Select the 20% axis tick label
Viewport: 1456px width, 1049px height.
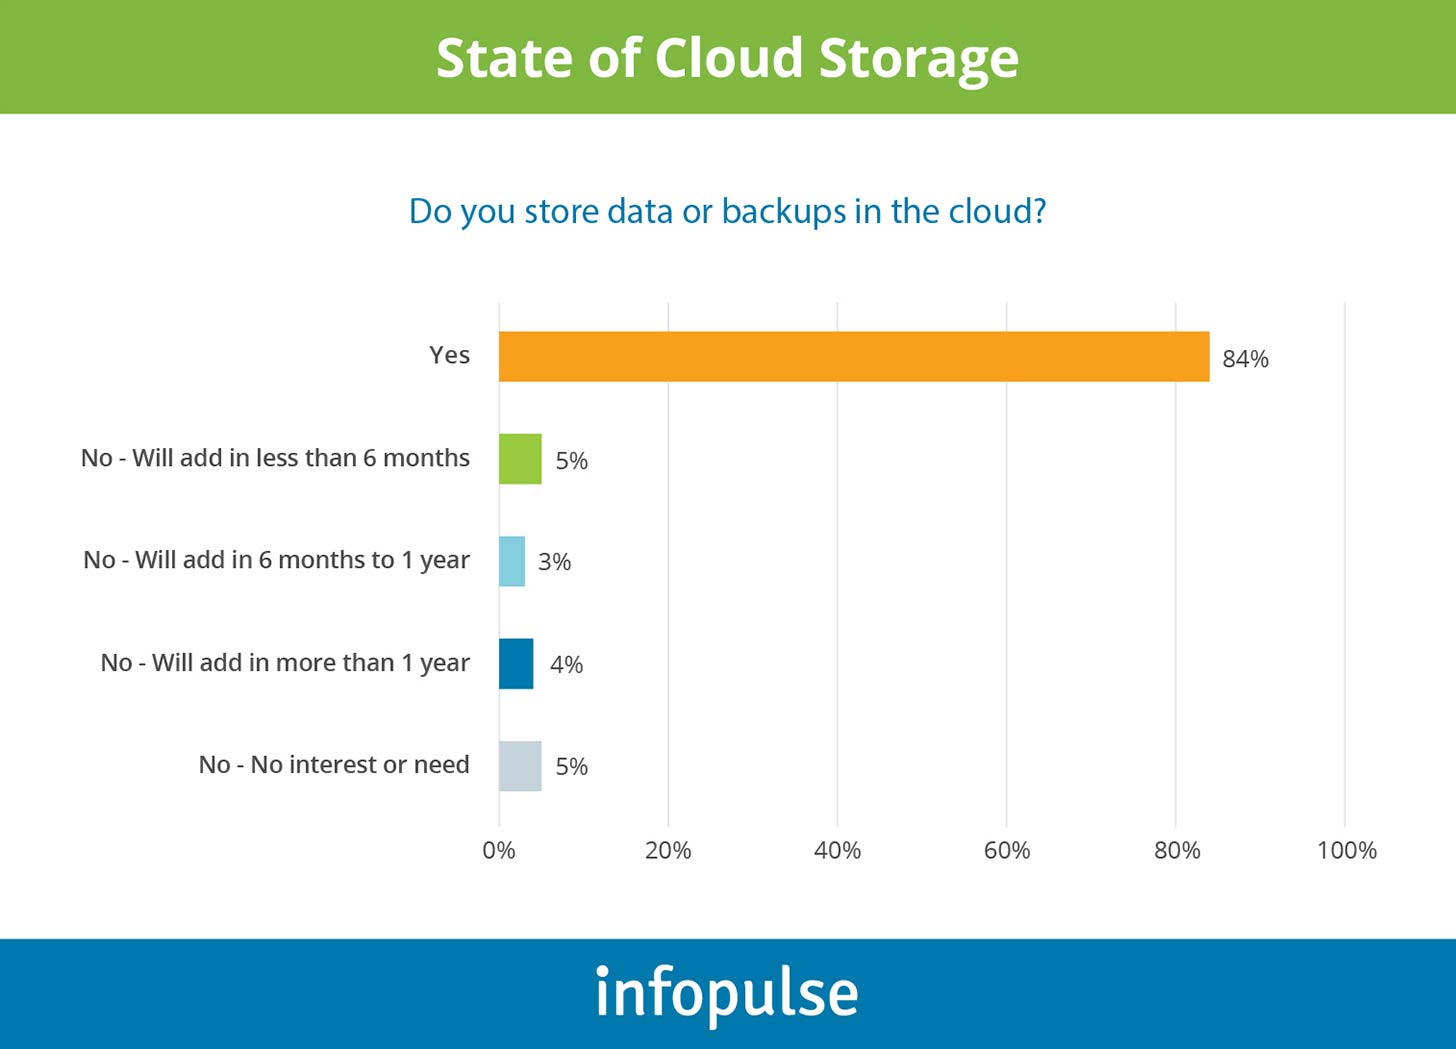[668, 851]
